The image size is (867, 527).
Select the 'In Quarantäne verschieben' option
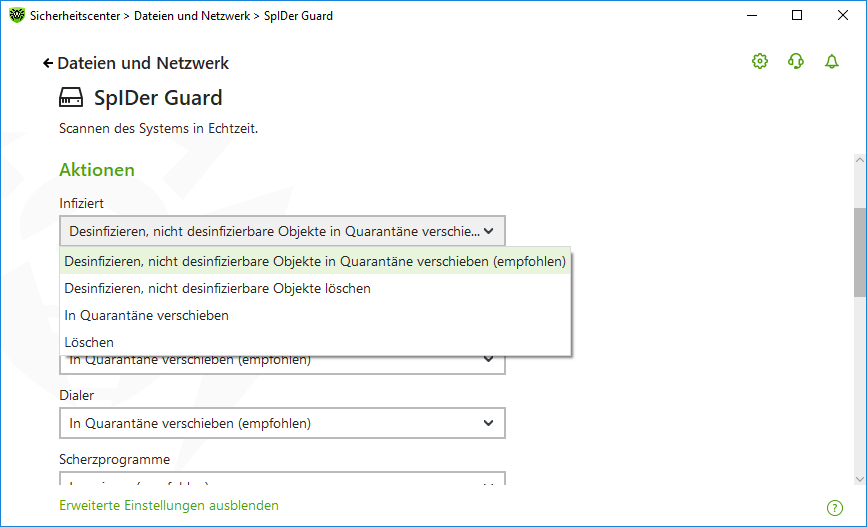315,315
